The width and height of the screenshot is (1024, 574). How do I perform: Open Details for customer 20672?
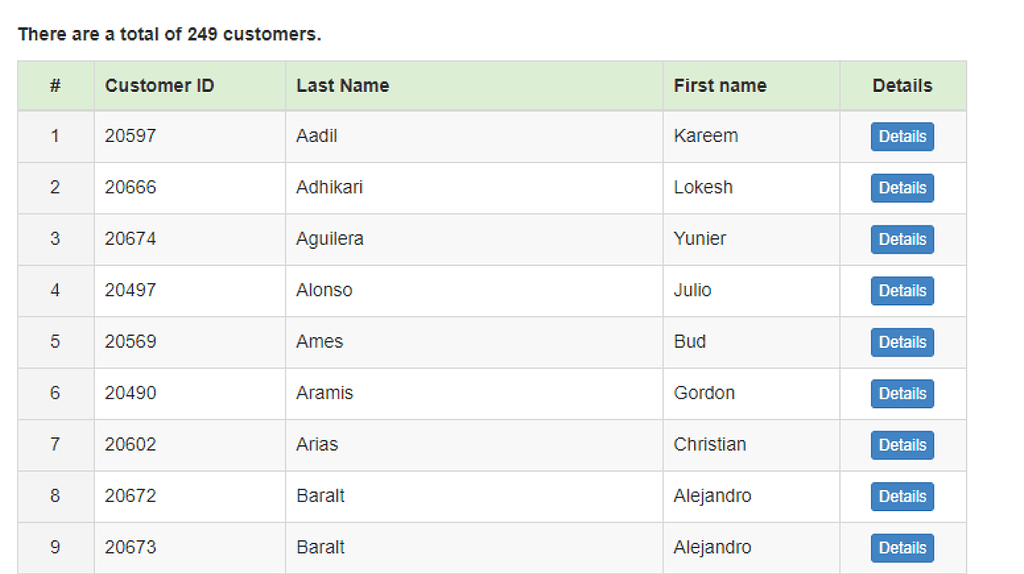902,496
